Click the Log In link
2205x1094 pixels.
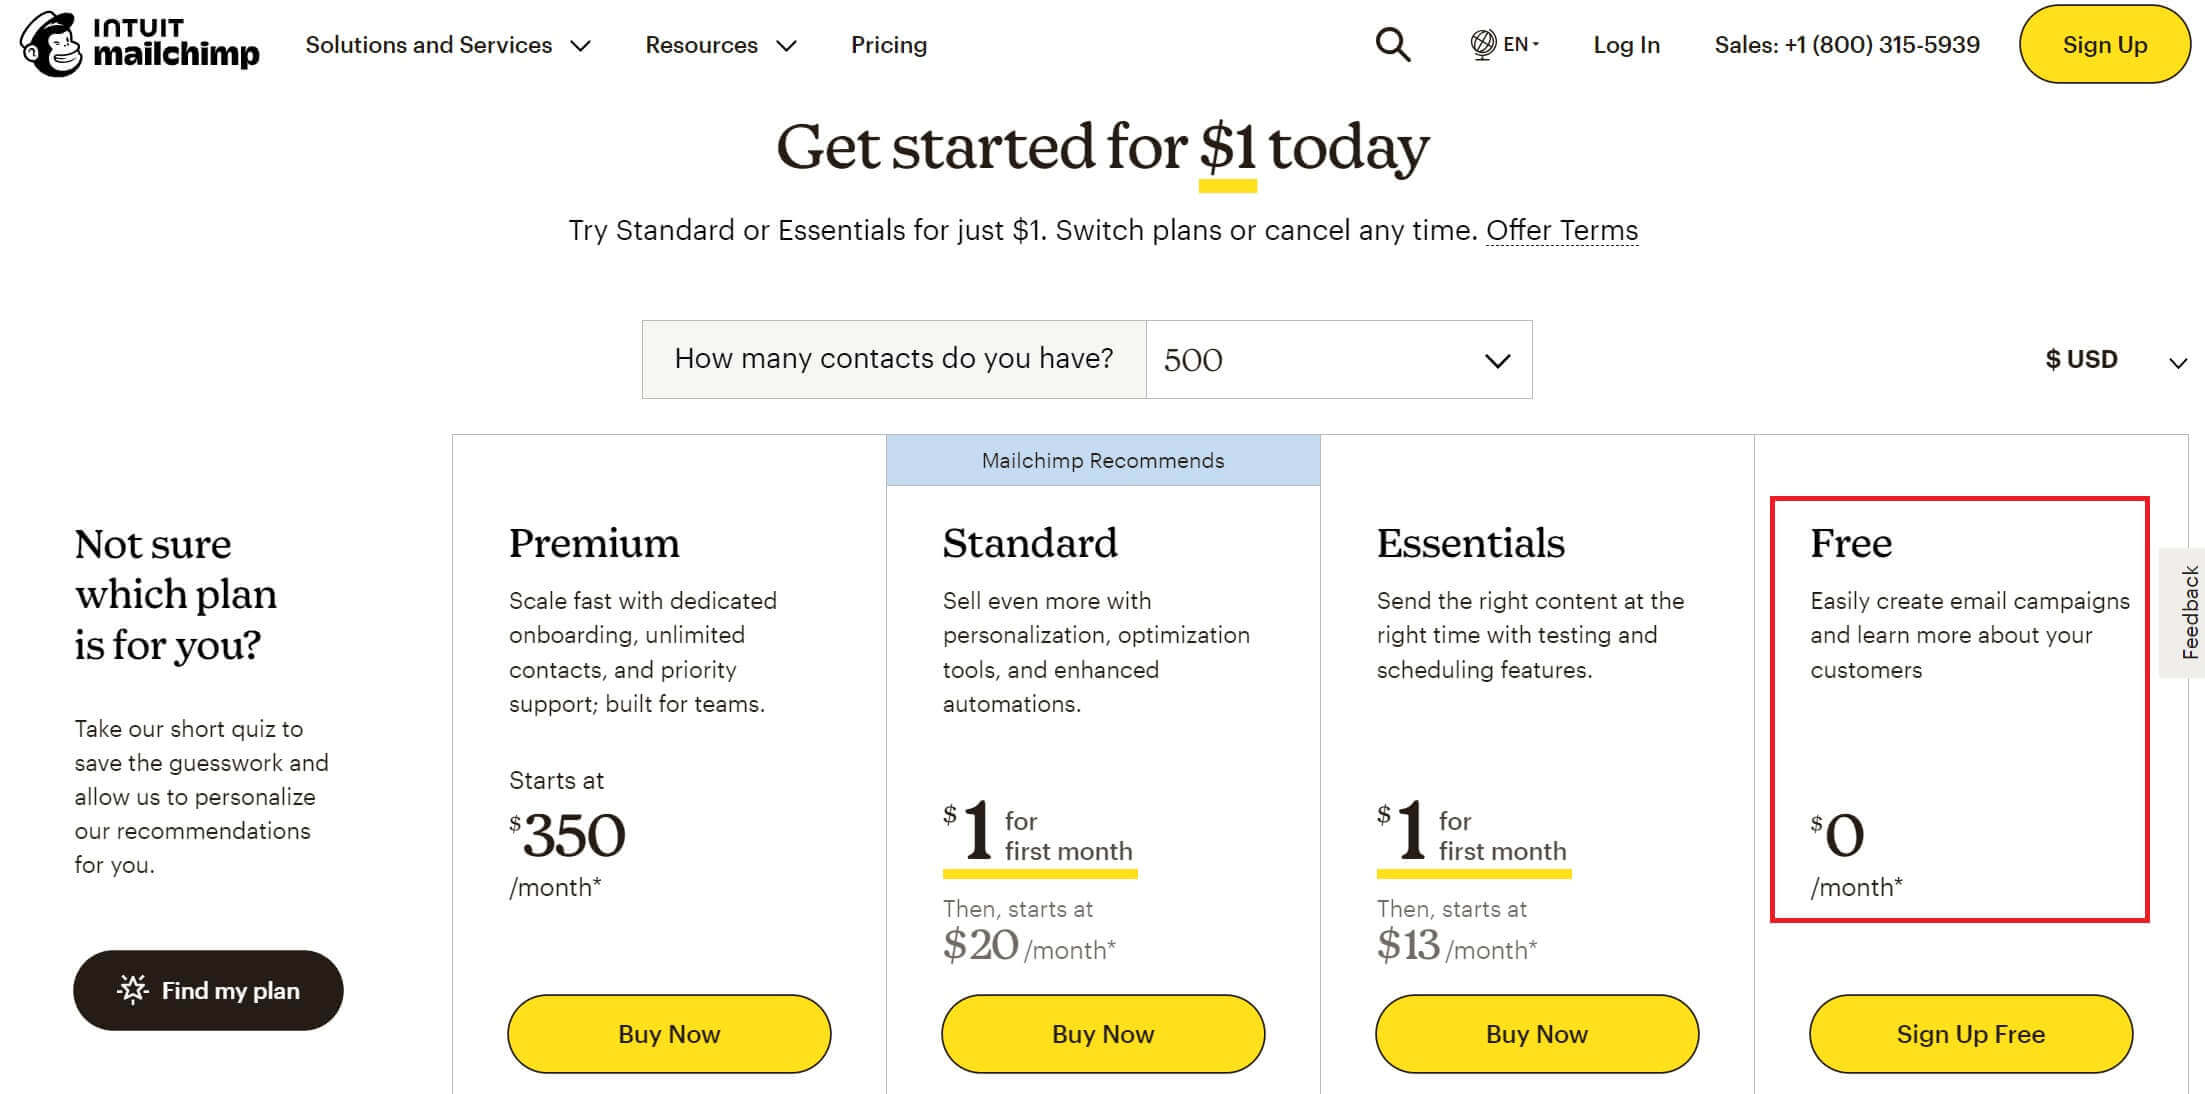click(1626, 44)
